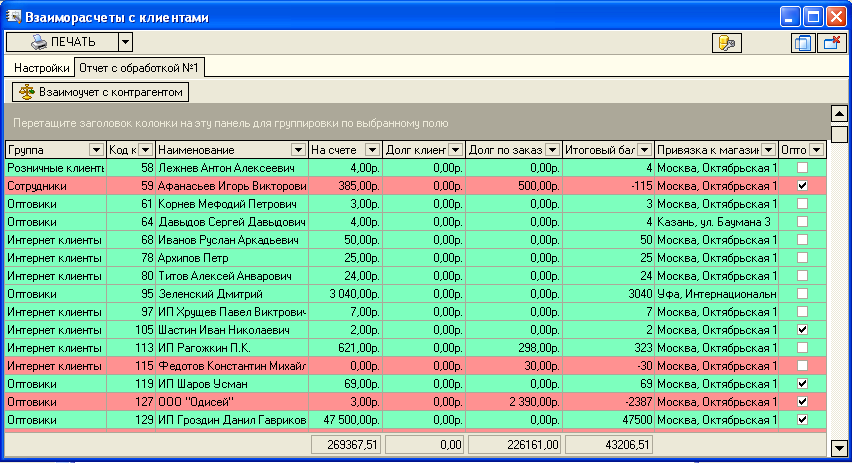Click the Взаимоучет с контрагентом button
Screen dimensions: 854x463
(x=101, y=92)
